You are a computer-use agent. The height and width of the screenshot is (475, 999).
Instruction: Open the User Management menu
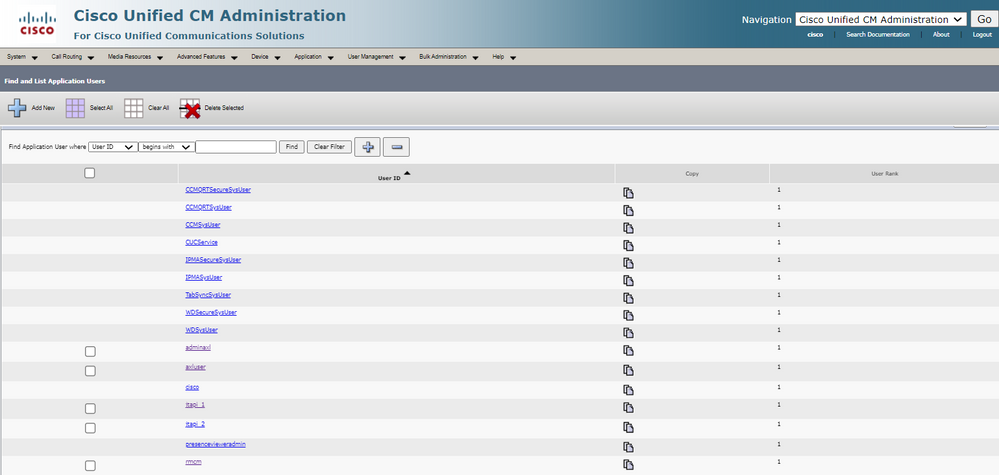point(377,57)
